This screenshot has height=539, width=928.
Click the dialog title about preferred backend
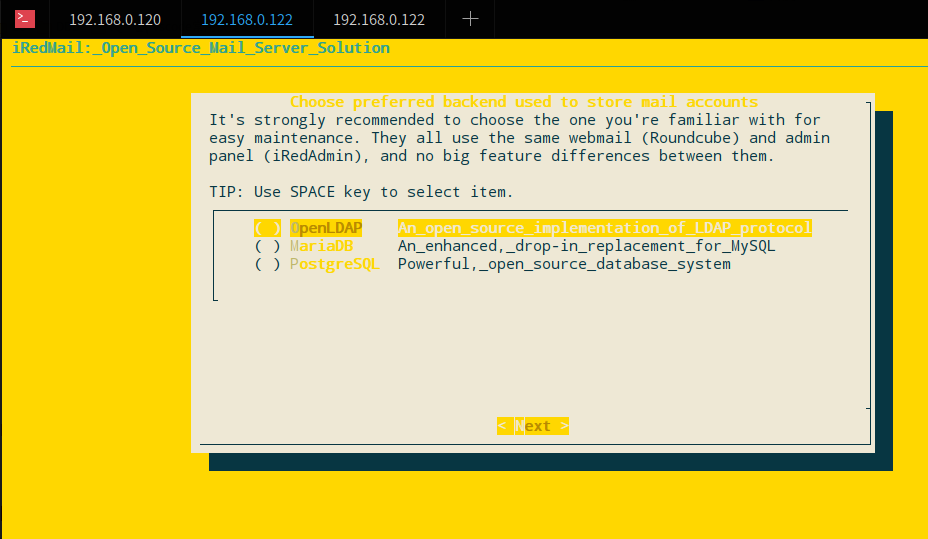click(524, 102)
